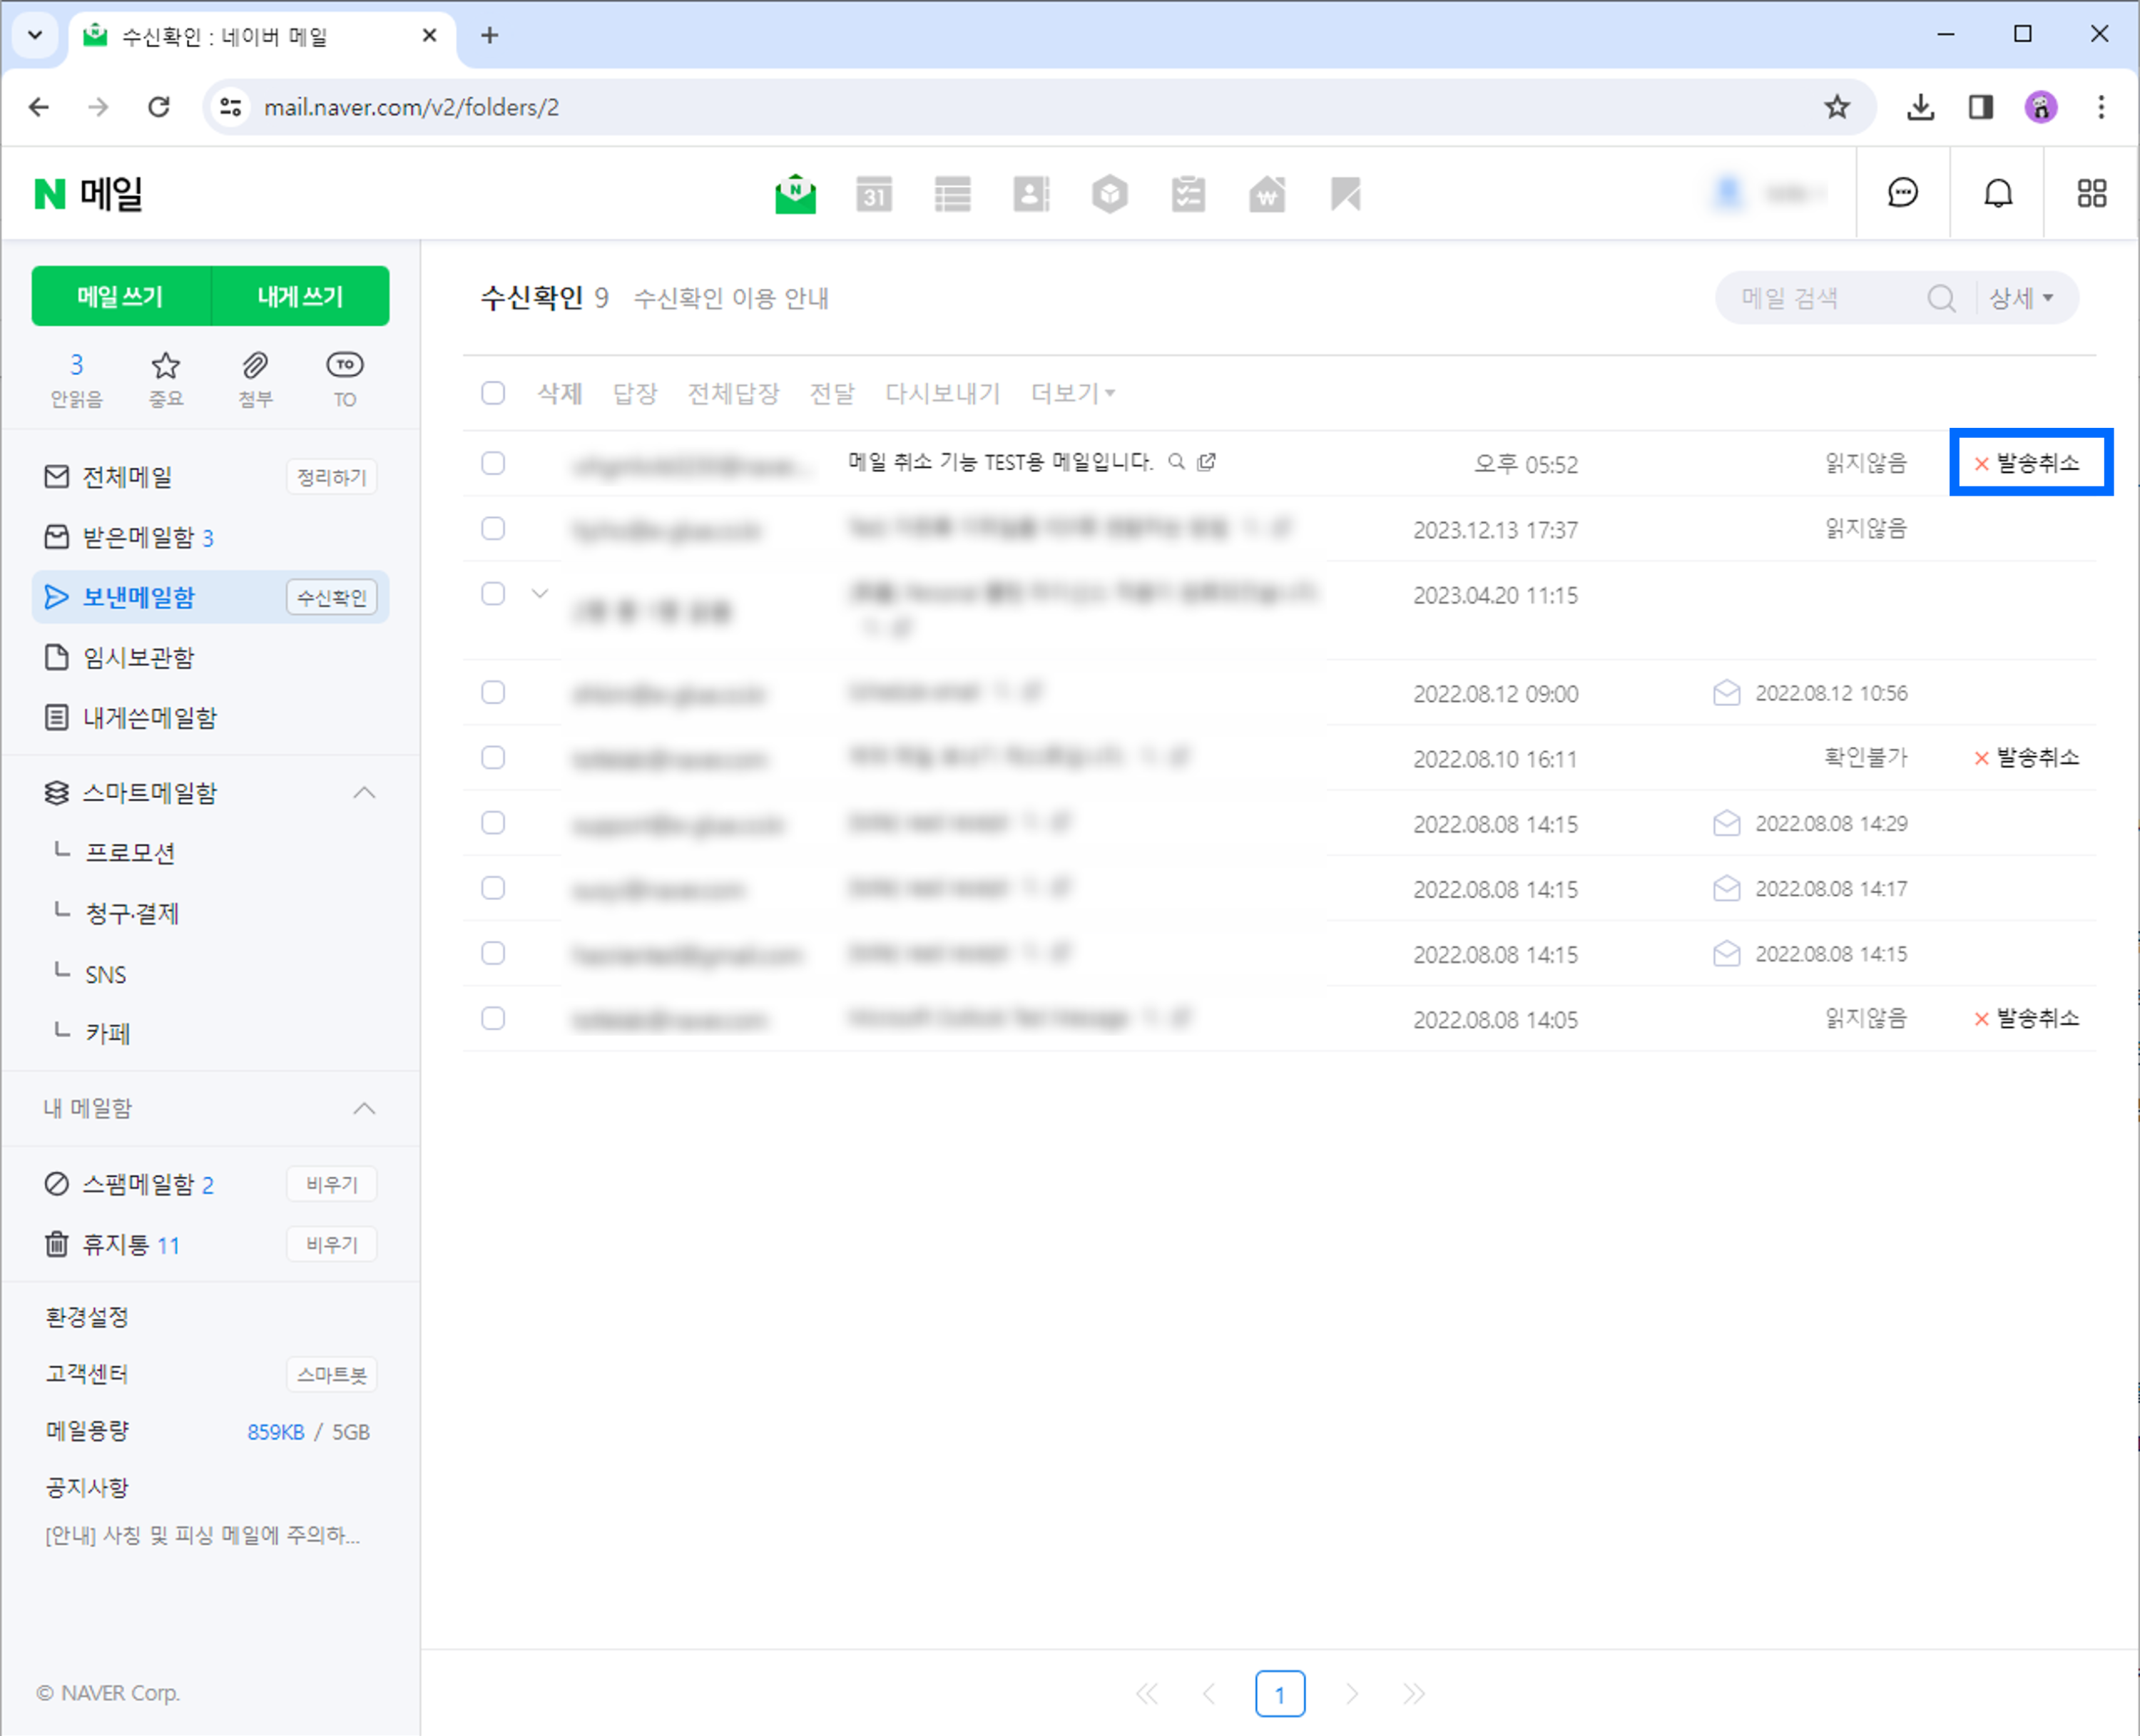Open the 받은메일함 folder

coord(138,537)
